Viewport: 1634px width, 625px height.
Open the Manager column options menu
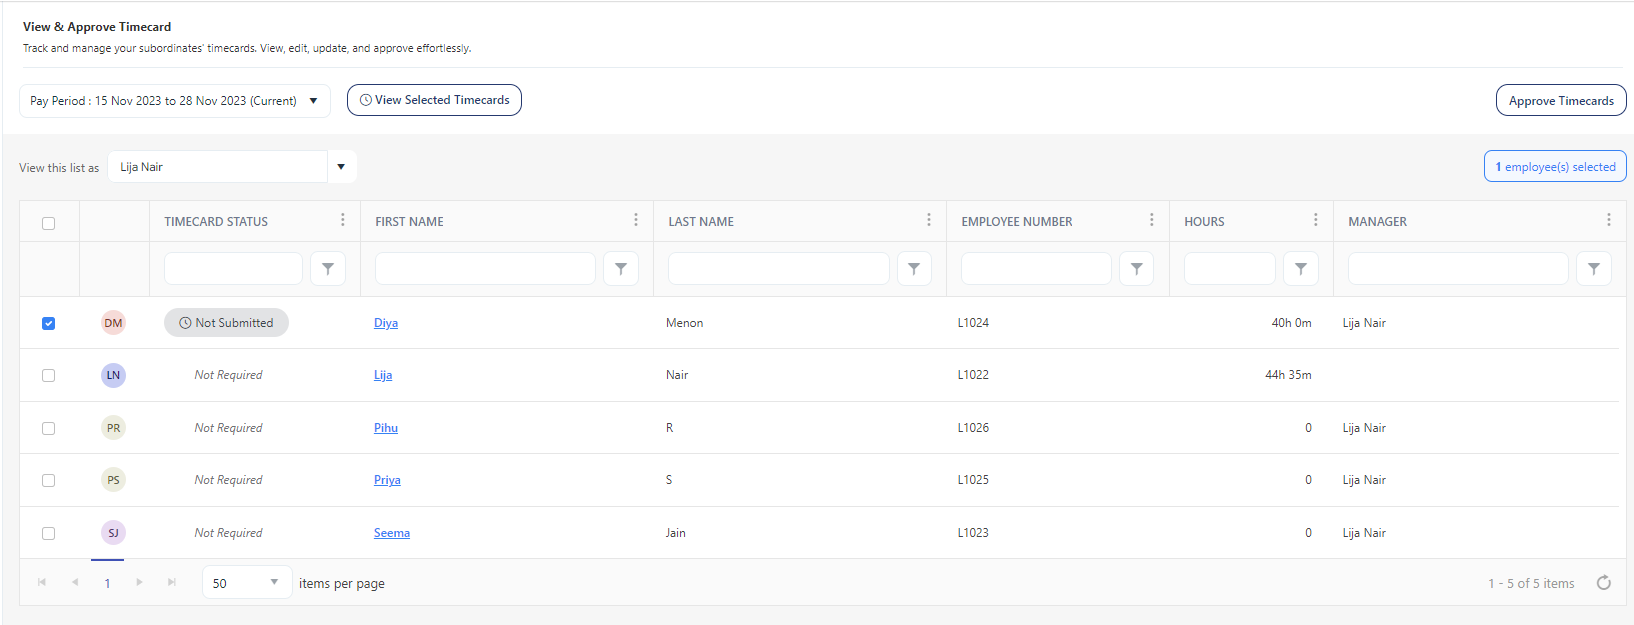[1608, 220]
